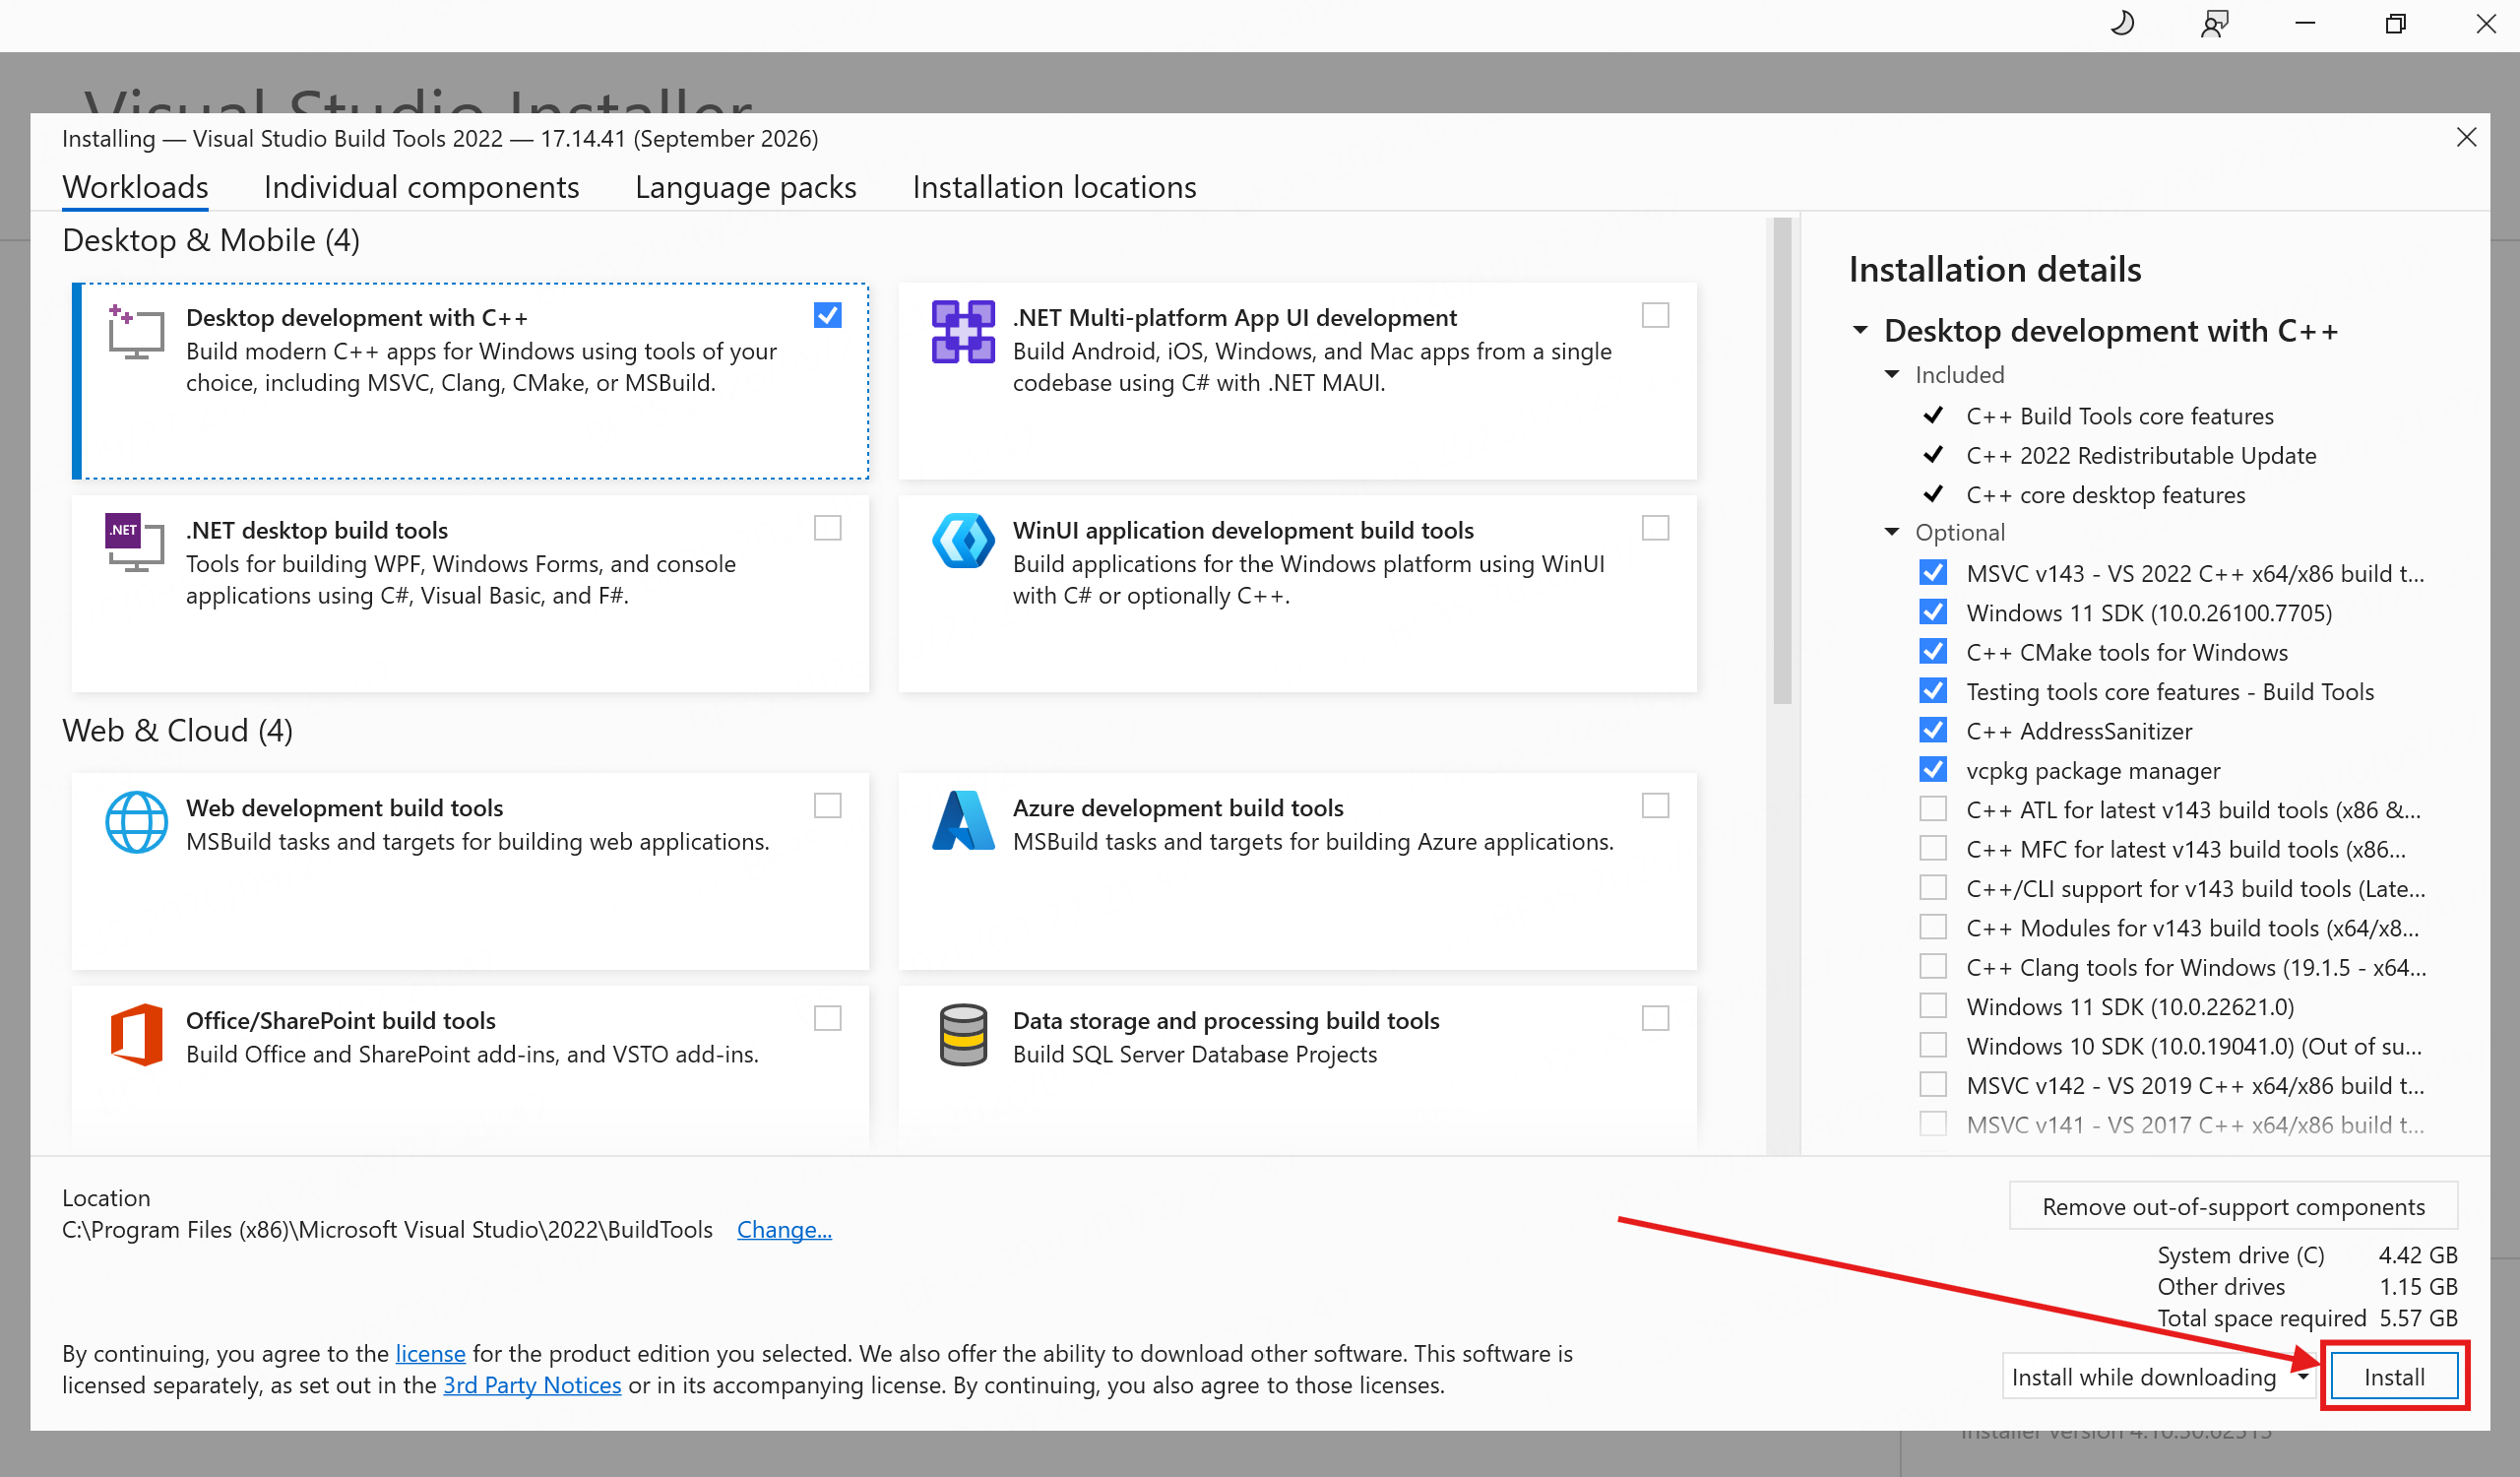This screenshot has width=2520, height=1477.
Task: Collapse the Optional components section
Action: click(1891, 532)
